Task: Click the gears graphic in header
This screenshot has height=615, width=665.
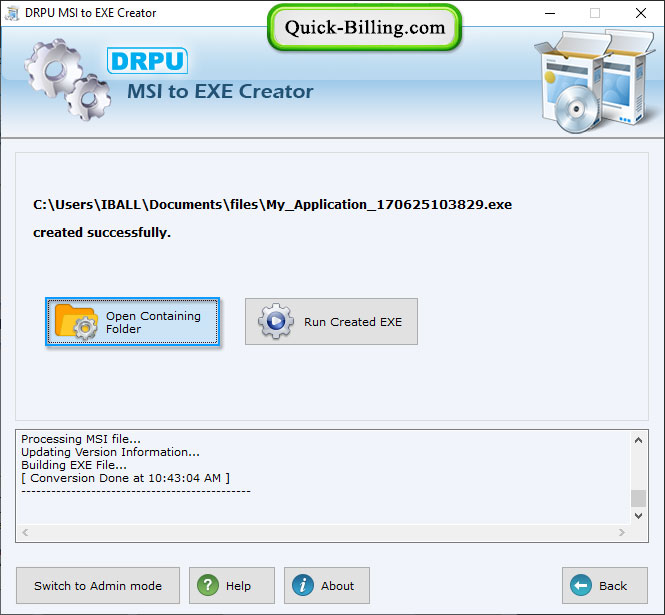Action: (x=67, y=80)
